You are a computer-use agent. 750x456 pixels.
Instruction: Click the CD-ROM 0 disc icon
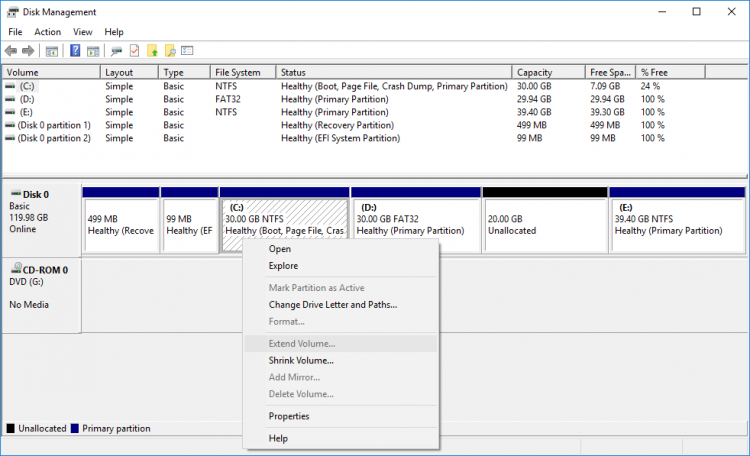click(x=17, y=268)
